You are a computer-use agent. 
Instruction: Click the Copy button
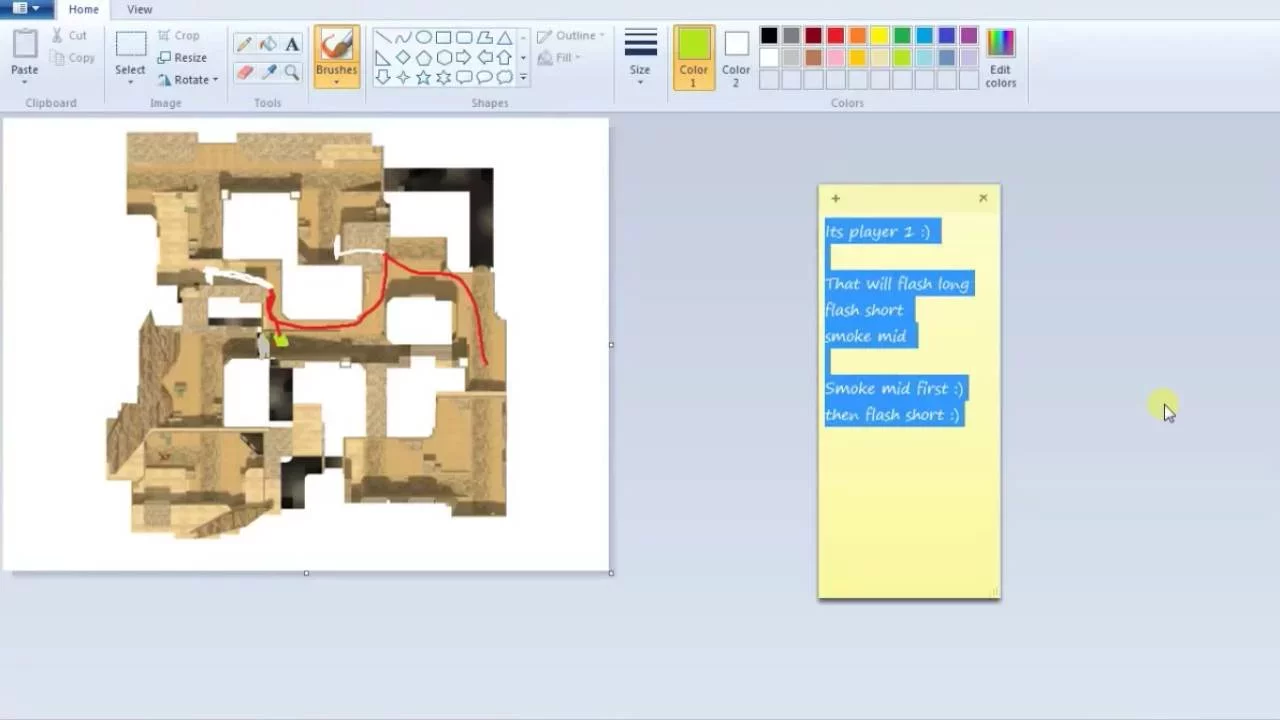click(x=73, y=58)
